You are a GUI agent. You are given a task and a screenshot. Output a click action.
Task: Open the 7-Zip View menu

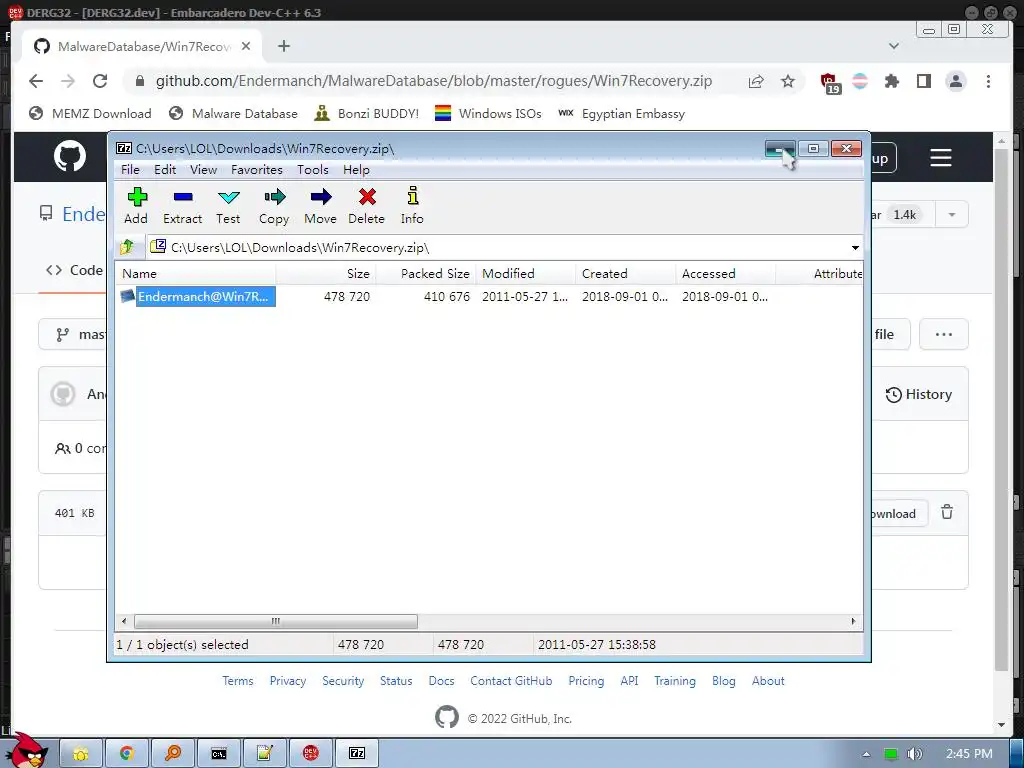tap(203, 170)
